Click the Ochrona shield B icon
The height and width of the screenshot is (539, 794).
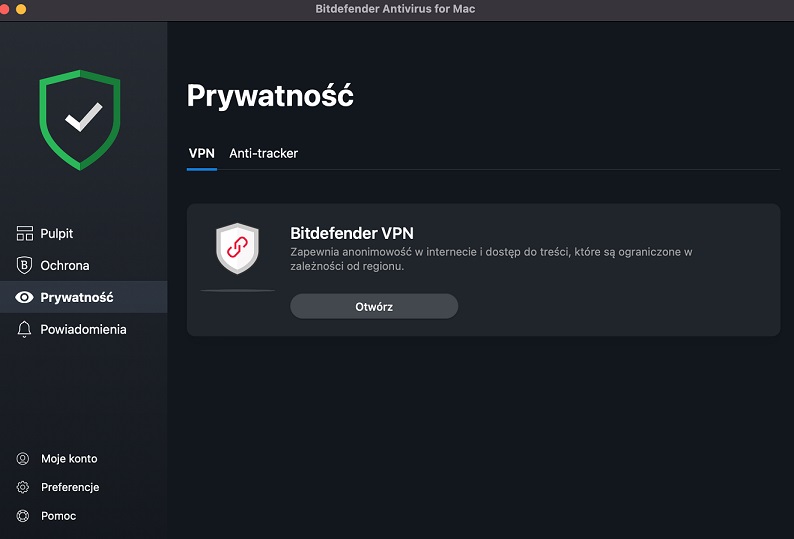24,265
